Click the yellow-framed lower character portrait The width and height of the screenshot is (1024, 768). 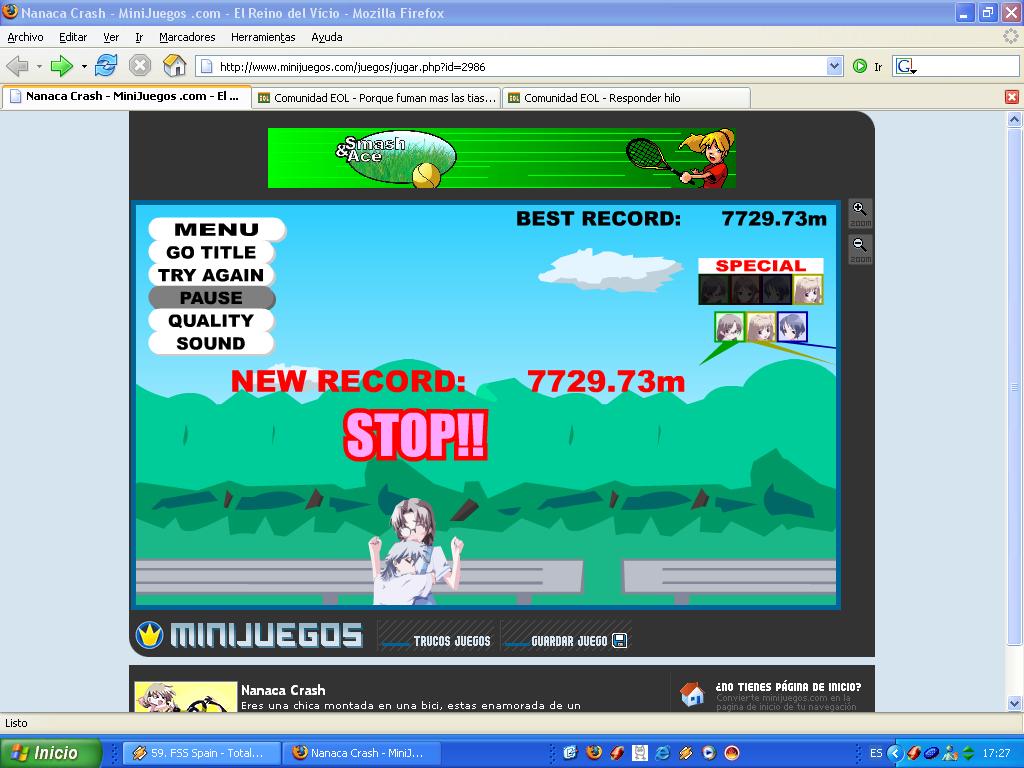pyautogui.click(x=761, y=327)
